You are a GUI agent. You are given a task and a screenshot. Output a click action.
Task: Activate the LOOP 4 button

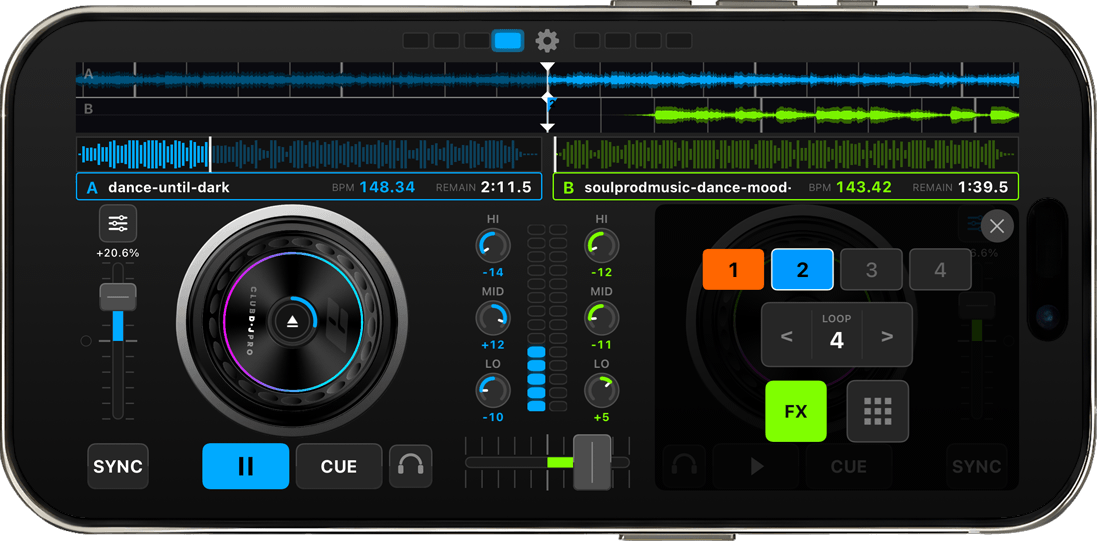tap(837, 335)
